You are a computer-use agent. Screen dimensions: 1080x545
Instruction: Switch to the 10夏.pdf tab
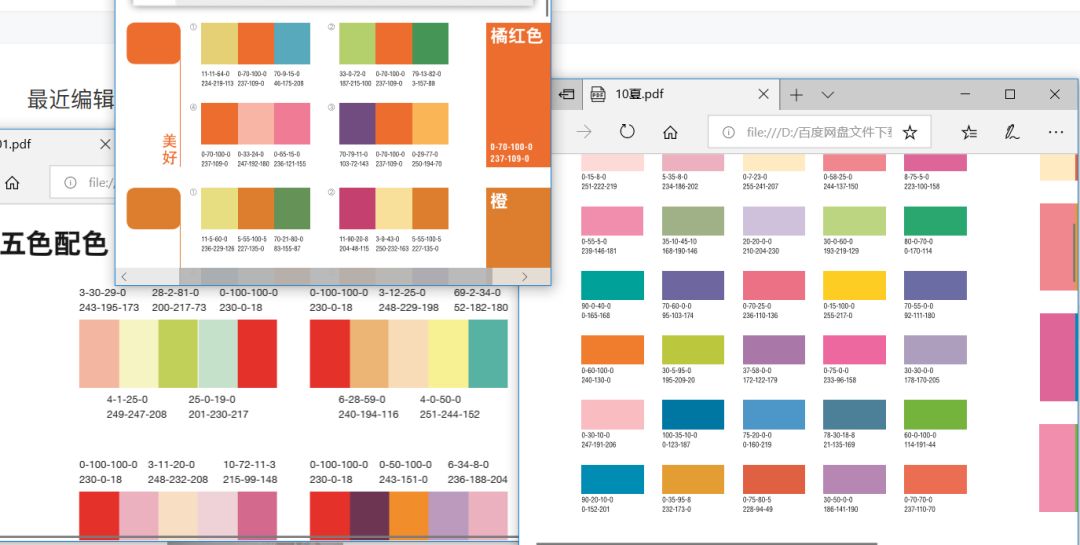coord(660,95)
